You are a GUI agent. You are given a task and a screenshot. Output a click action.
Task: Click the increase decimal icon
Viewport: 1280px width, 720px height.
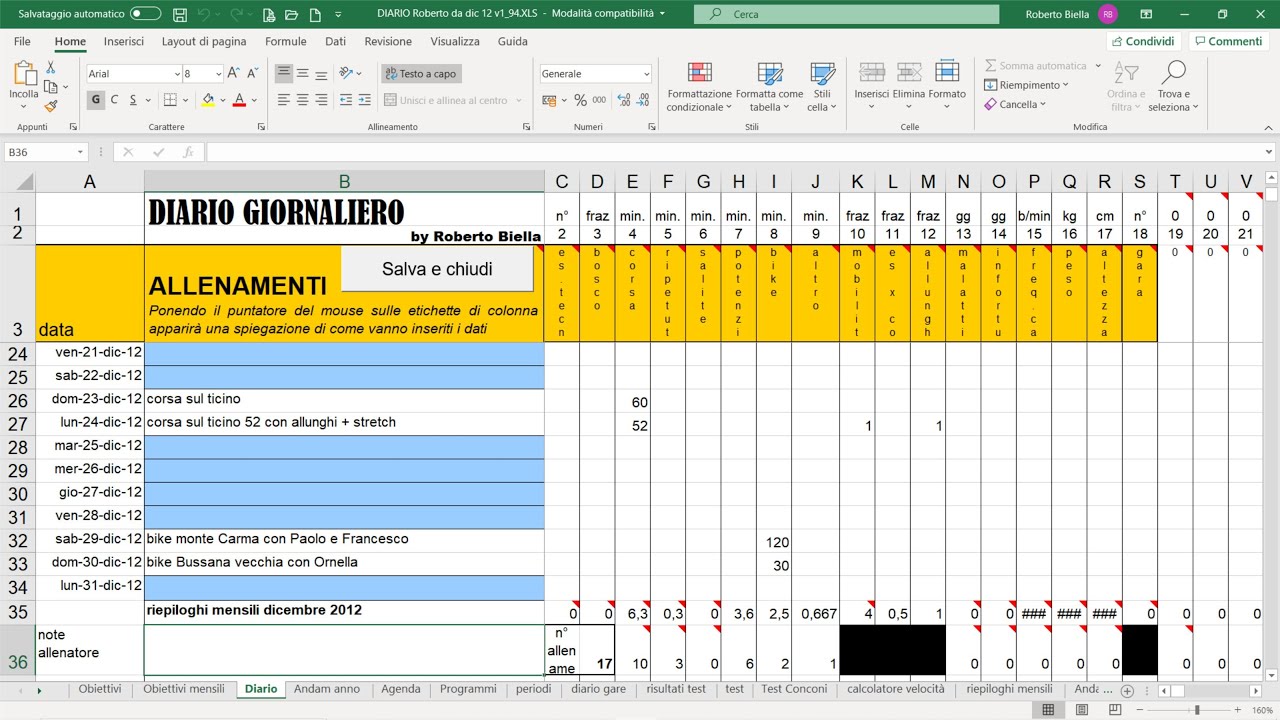point(623,100)
